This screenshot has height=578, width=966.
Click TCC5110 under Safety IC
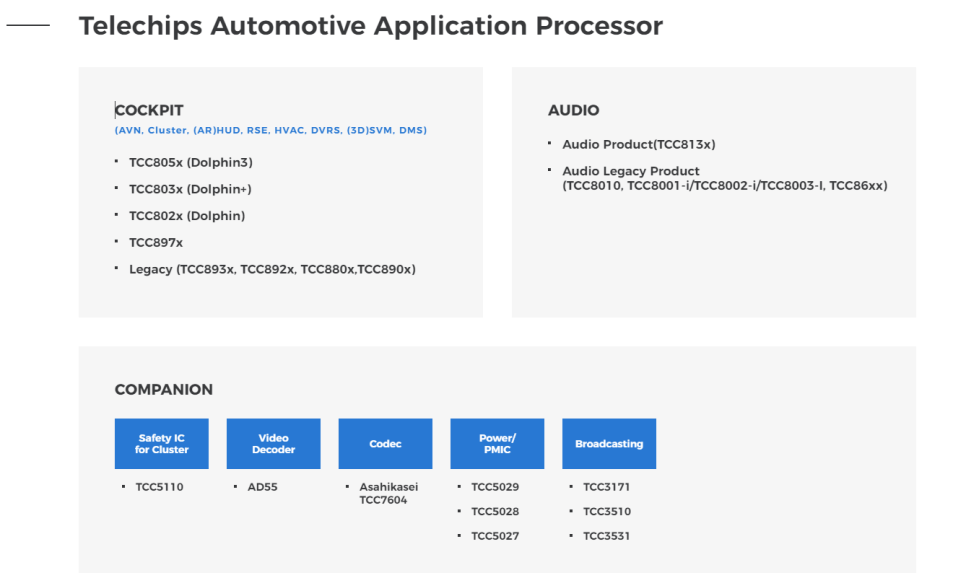(x=160, y=487)
